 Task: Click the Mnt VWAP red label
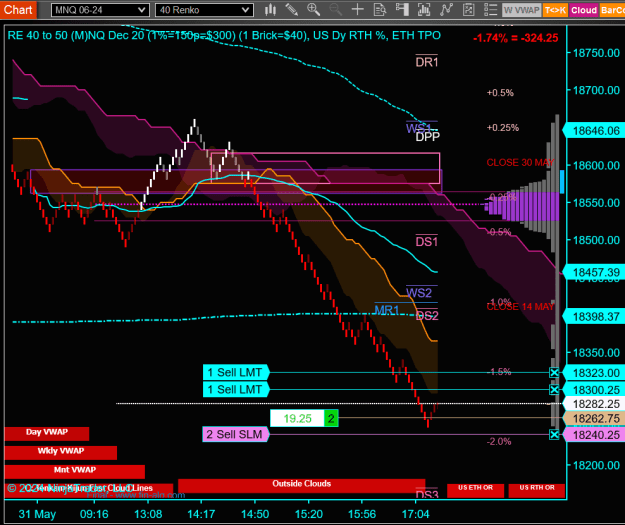point(75,471)
